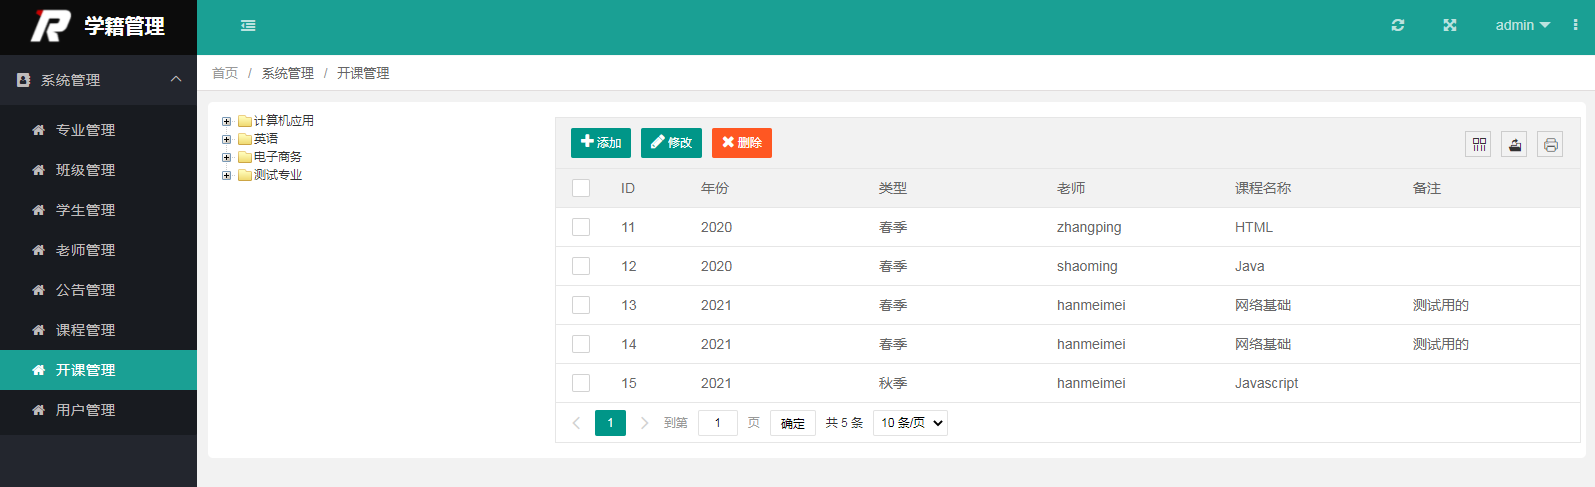Click teacher cell shaoming
Image resolution: width=1595 pixels, height=487 pixels.
point(1087,266)
